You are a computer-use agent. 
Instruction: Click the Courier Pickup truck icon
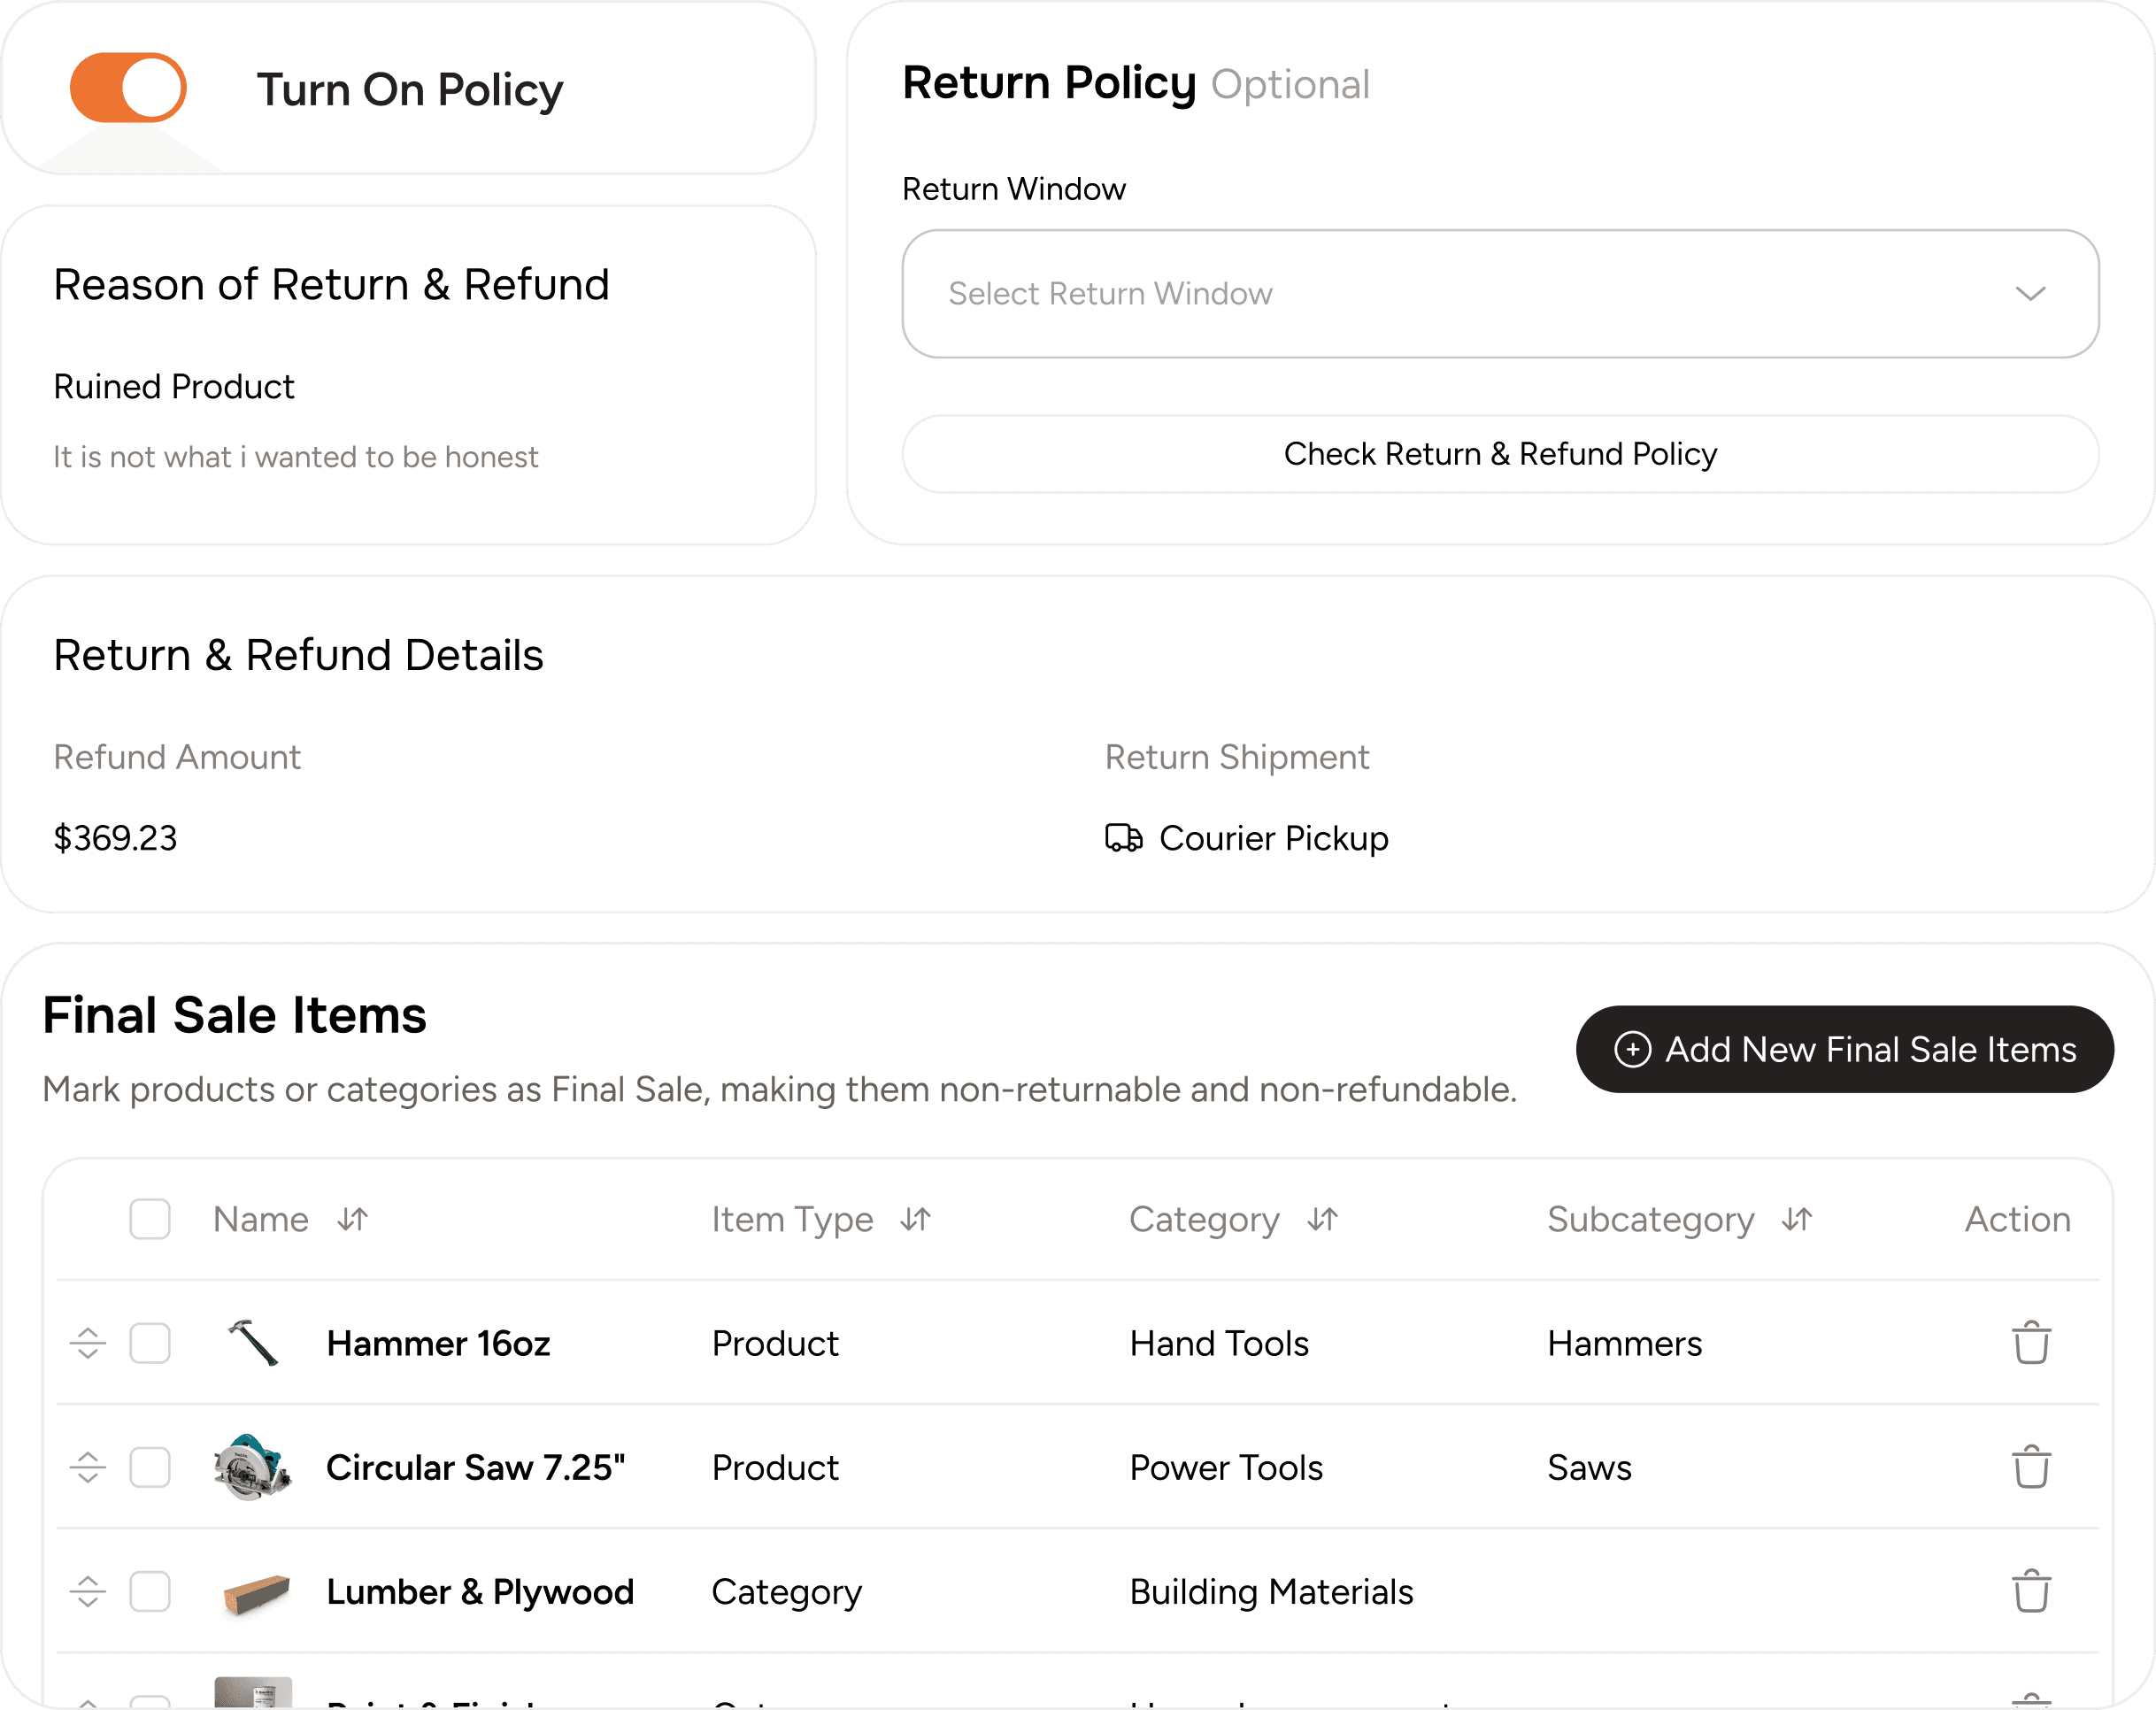(1122, 839)
